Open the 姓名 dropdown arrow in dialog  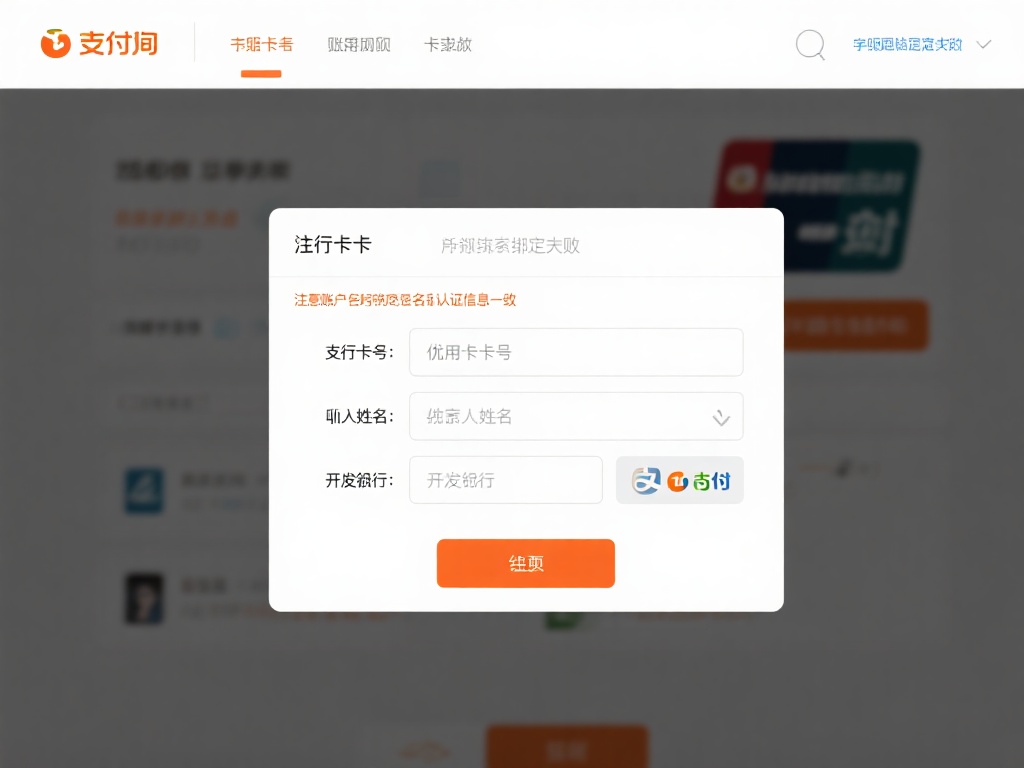coord(721,417)
